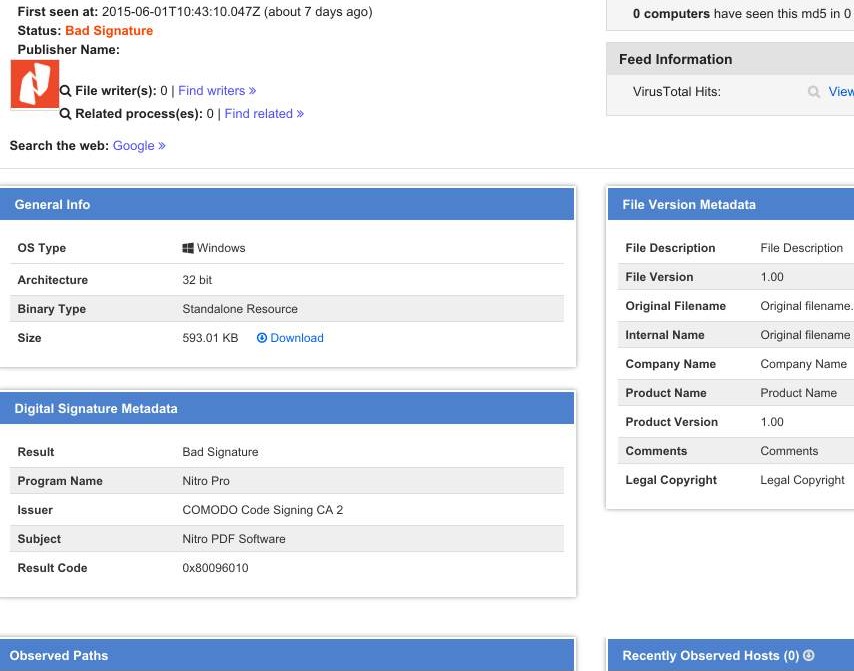Click the Windows logo icon in OS Type

[188, 248]
